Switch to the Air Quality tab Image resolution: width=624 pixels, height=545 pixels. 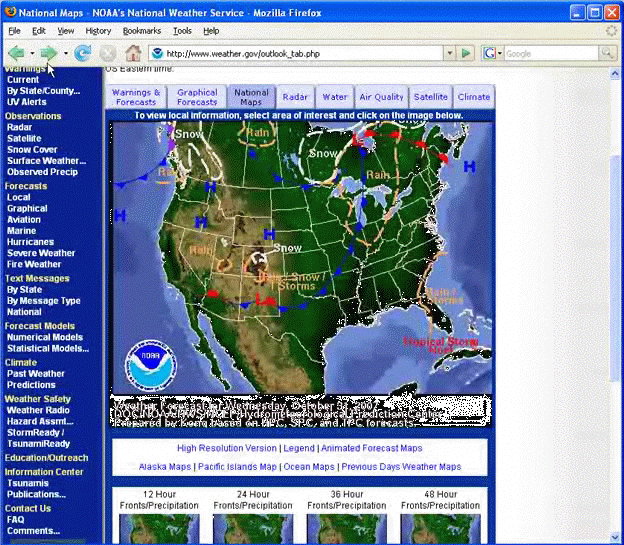[381, 97]
